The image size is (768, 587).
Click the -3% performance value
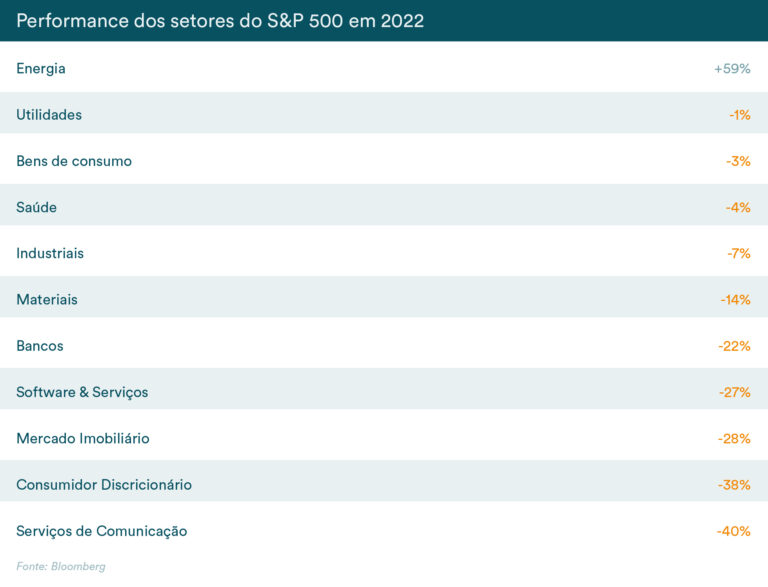point(738,161)
